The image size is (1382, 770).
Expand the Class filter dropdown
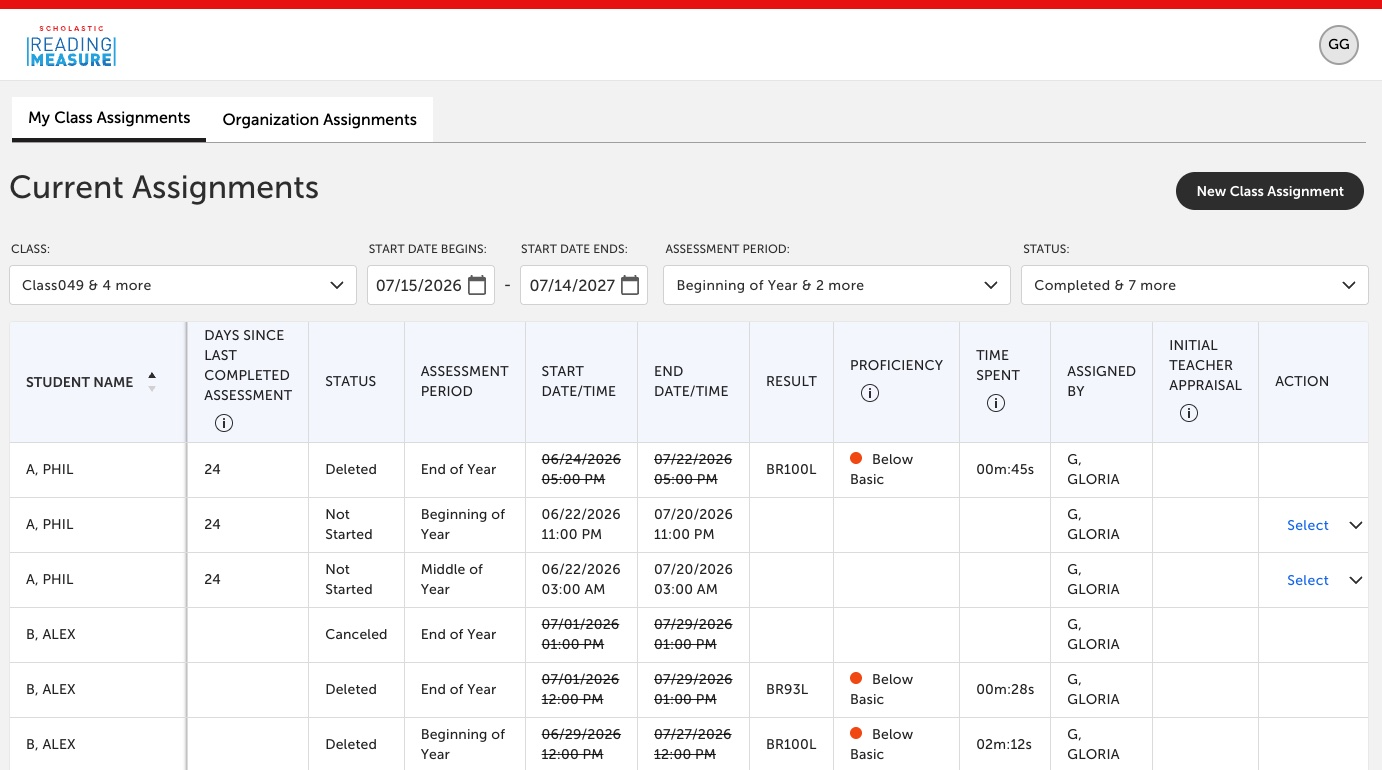183,285
